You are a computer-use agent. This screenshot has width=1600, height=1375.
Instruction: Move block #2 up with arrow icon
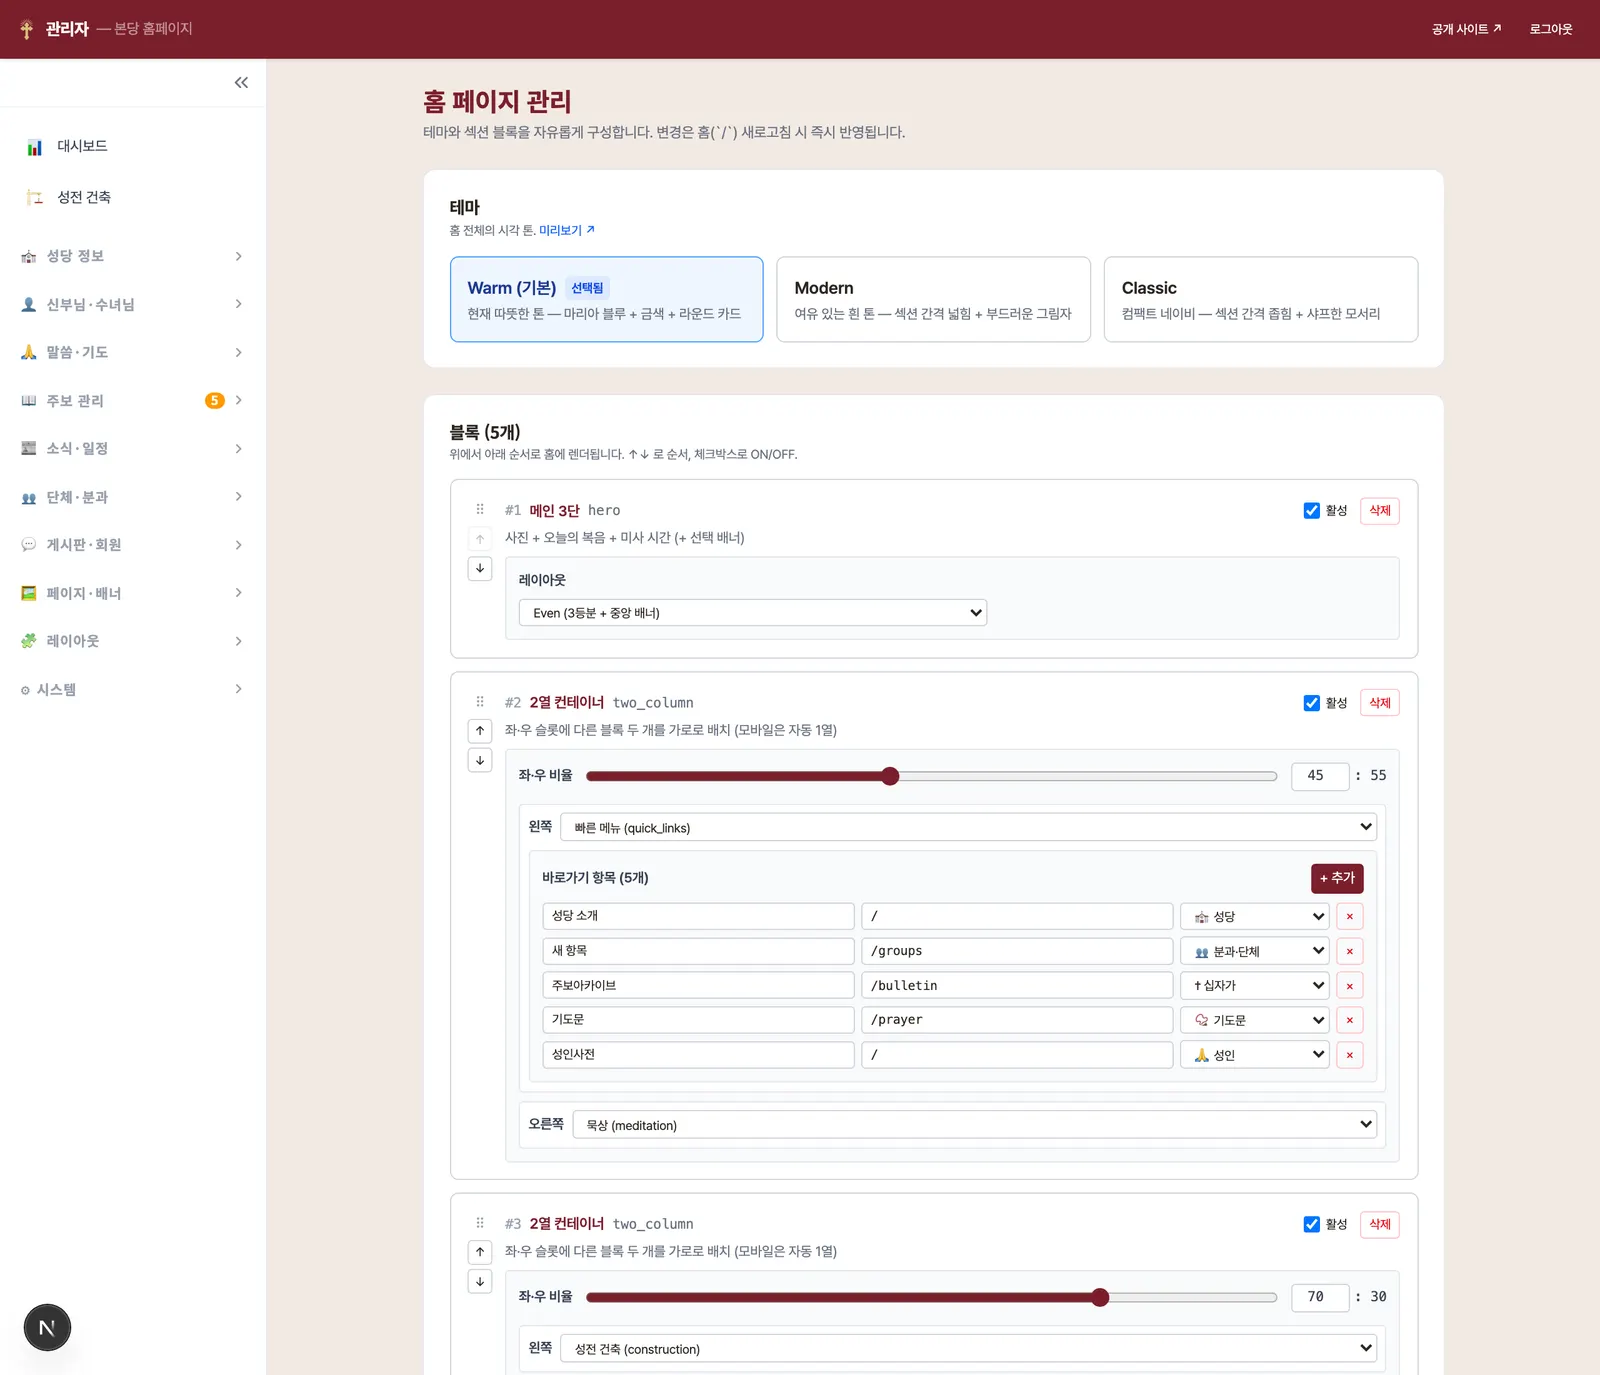click(480, 731)
